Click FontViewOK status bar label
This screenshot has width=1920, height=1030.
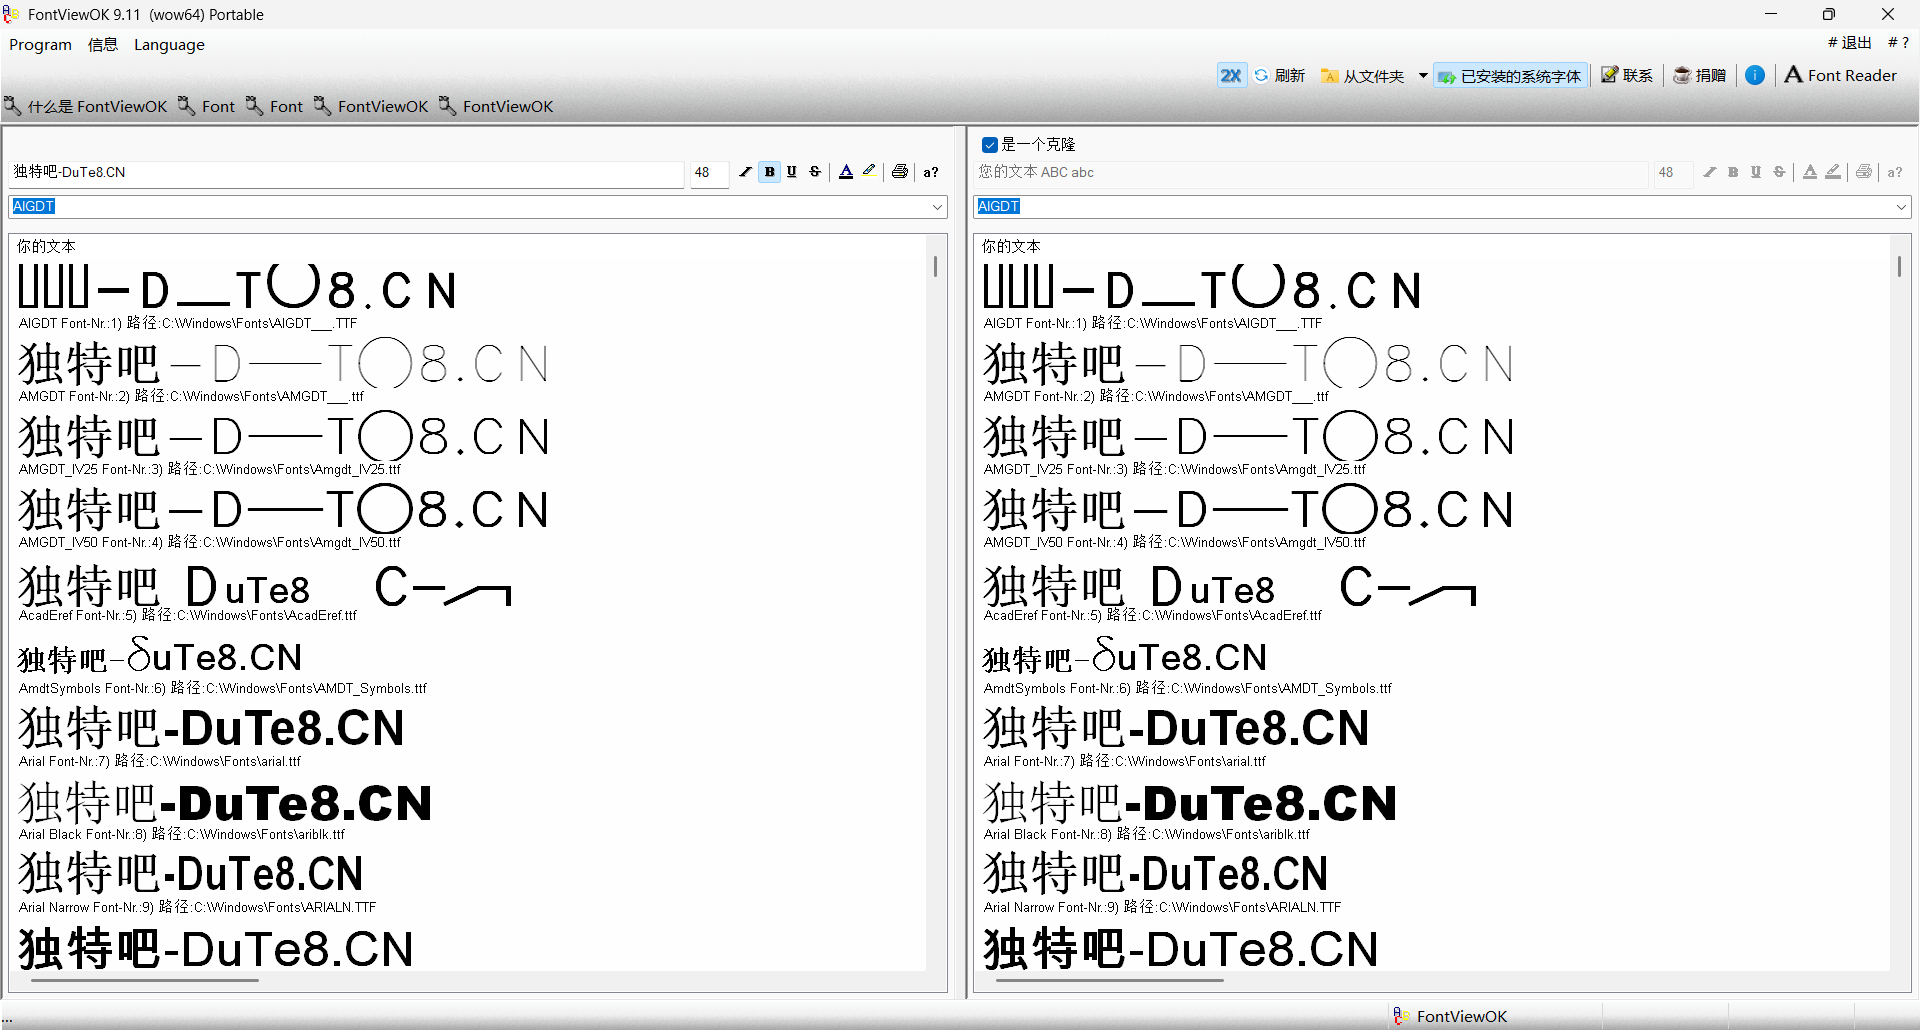tap(1461, 1016)
